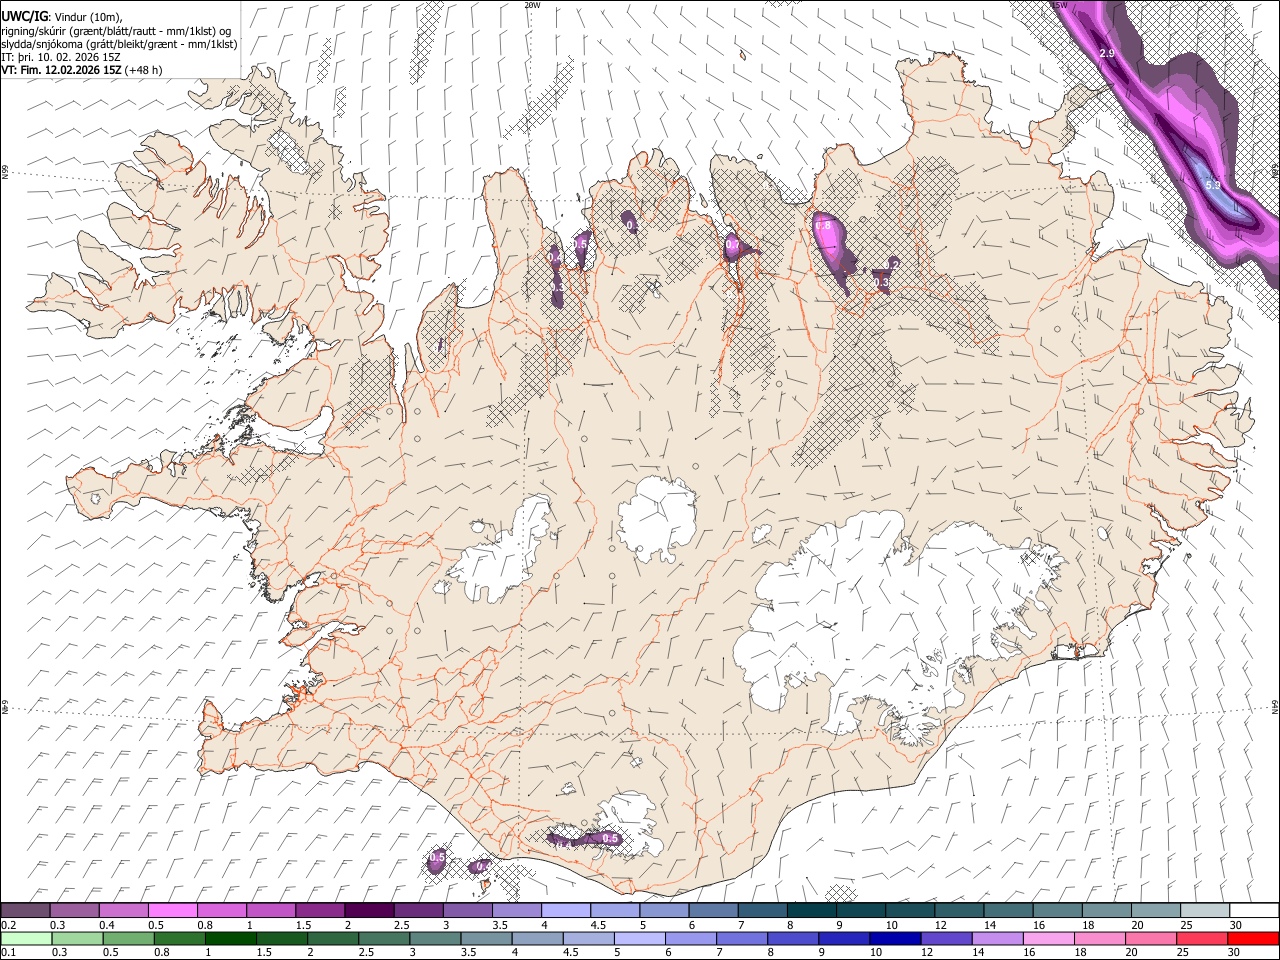Screen dimensions: 1280x960
Task: Pick the upper legend swatch between 14 and 16
Action: [1006, 910]
